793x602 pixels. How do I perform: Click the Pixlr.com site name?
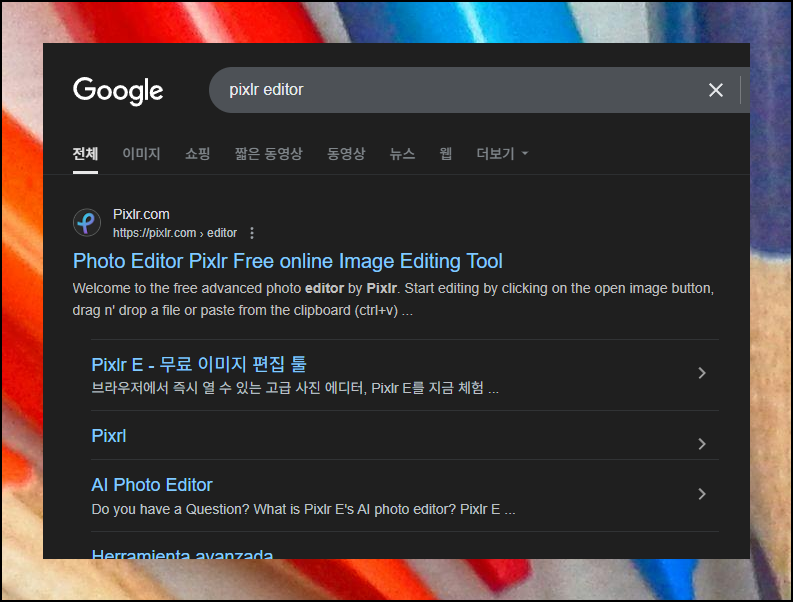pos(141,214)
